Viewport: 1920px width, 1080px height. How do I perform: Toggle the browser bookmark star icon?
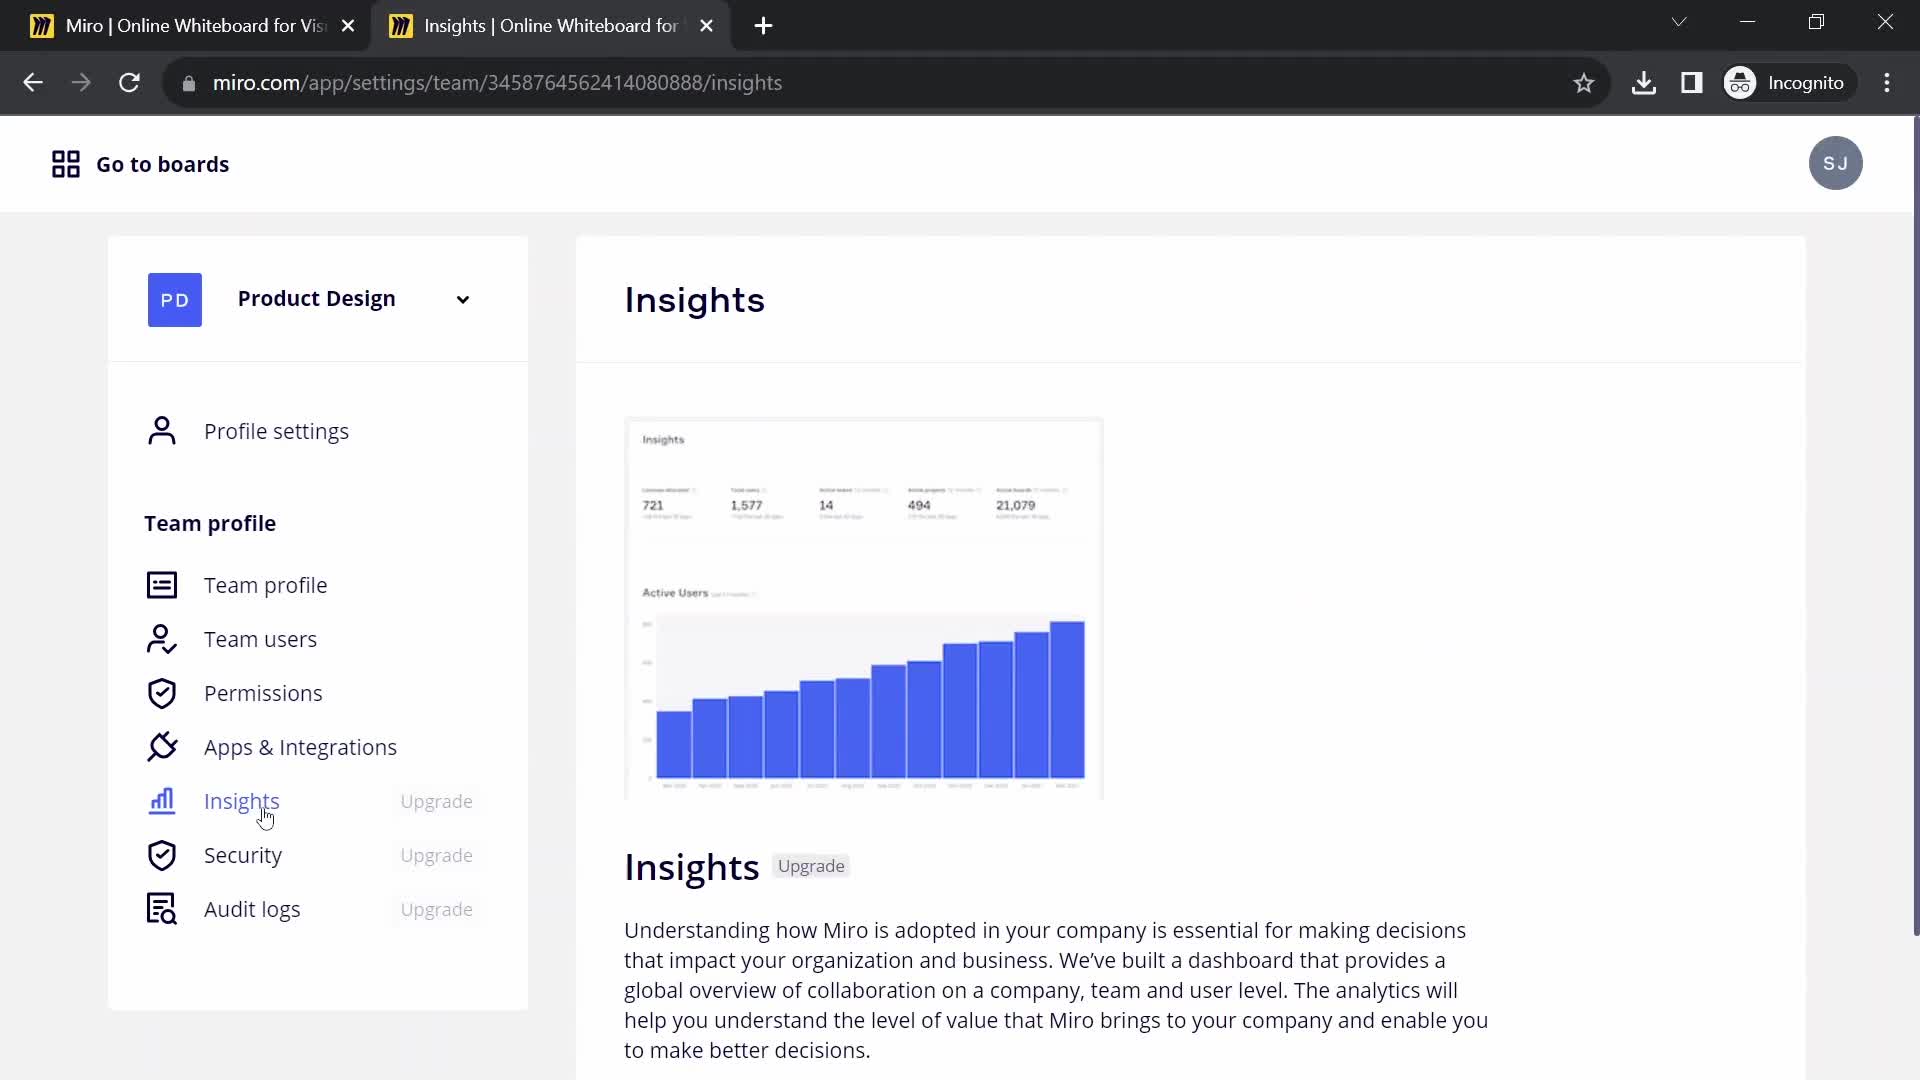(1582, 82)
